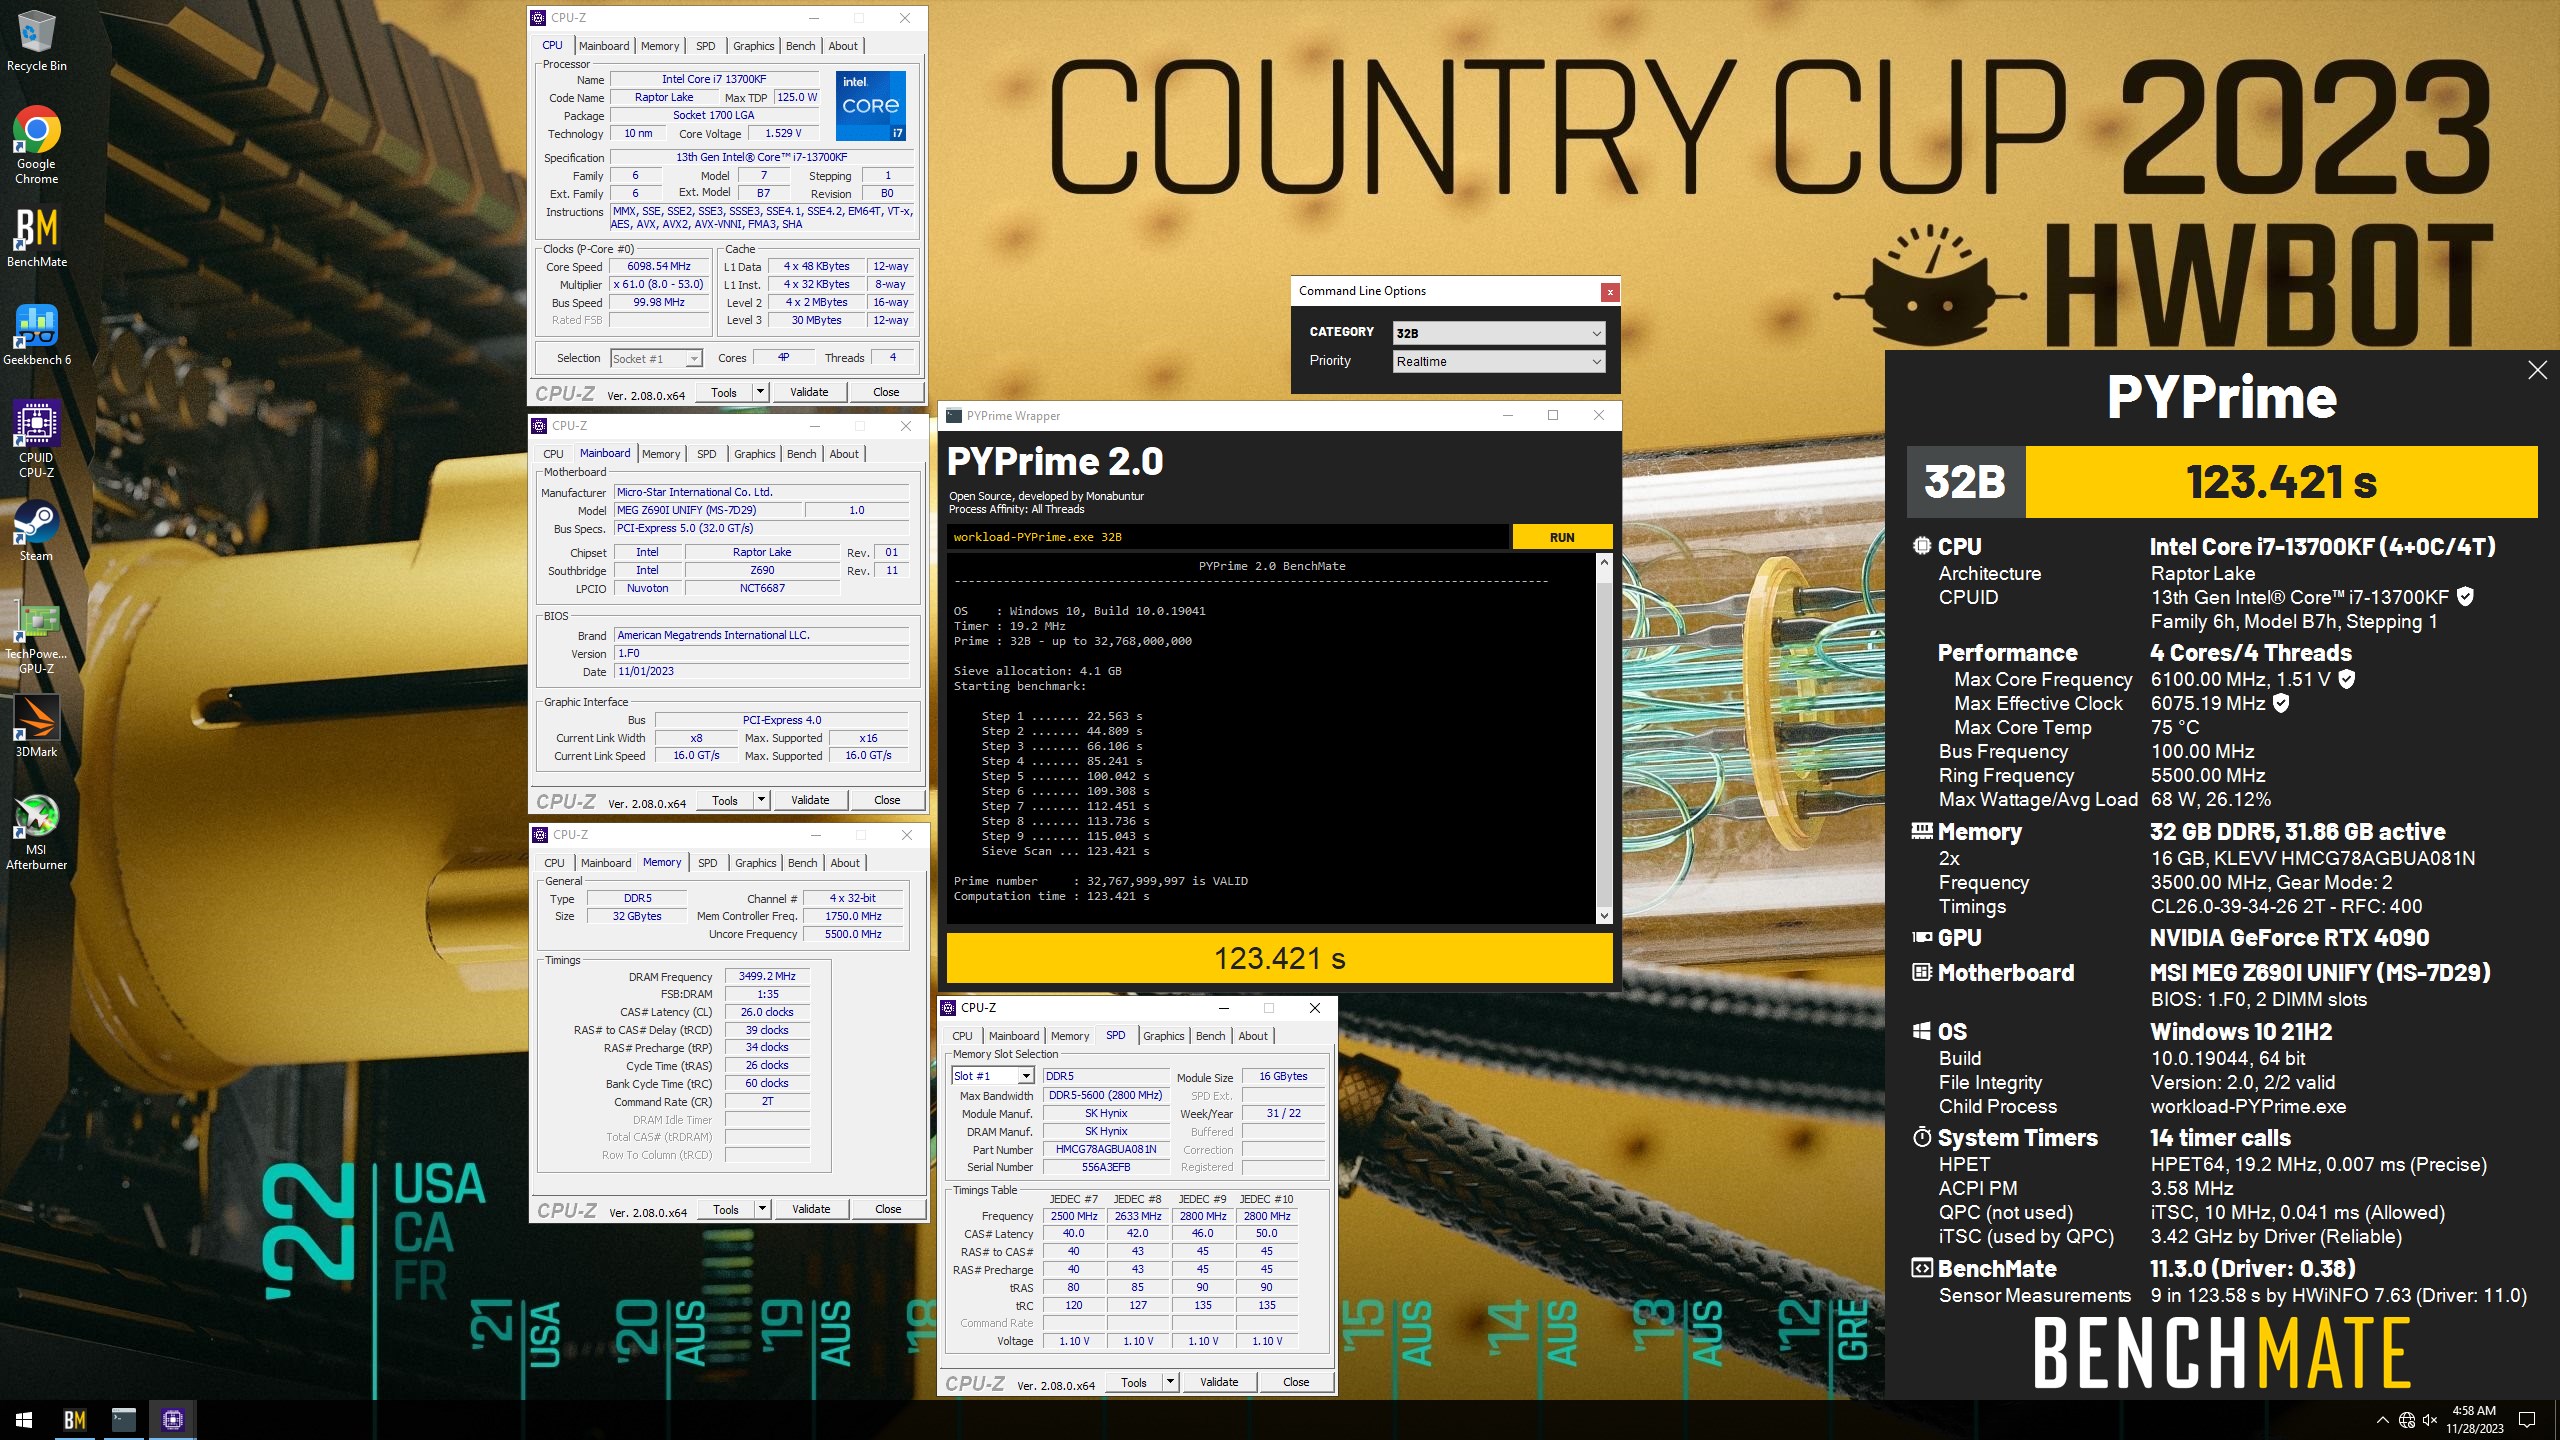
Task: Click BenchMate taskbar icon
Action: pos(75,1419)
